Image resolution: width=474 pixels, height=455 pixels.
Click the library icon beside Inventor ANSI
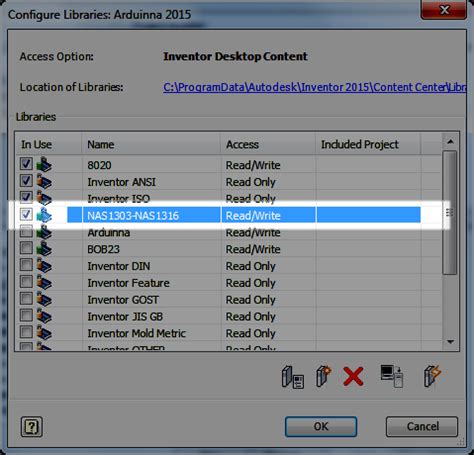pyautogui.click(x=44, y=181)
